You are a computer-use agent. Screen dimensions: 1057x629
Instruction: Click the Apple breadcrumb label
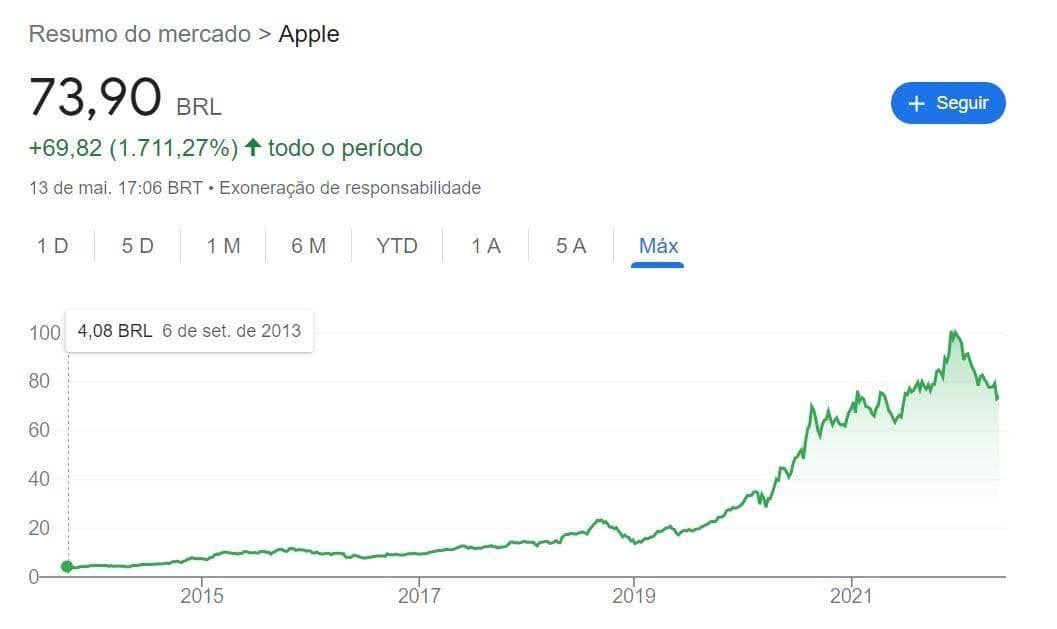tap(310, 34)
